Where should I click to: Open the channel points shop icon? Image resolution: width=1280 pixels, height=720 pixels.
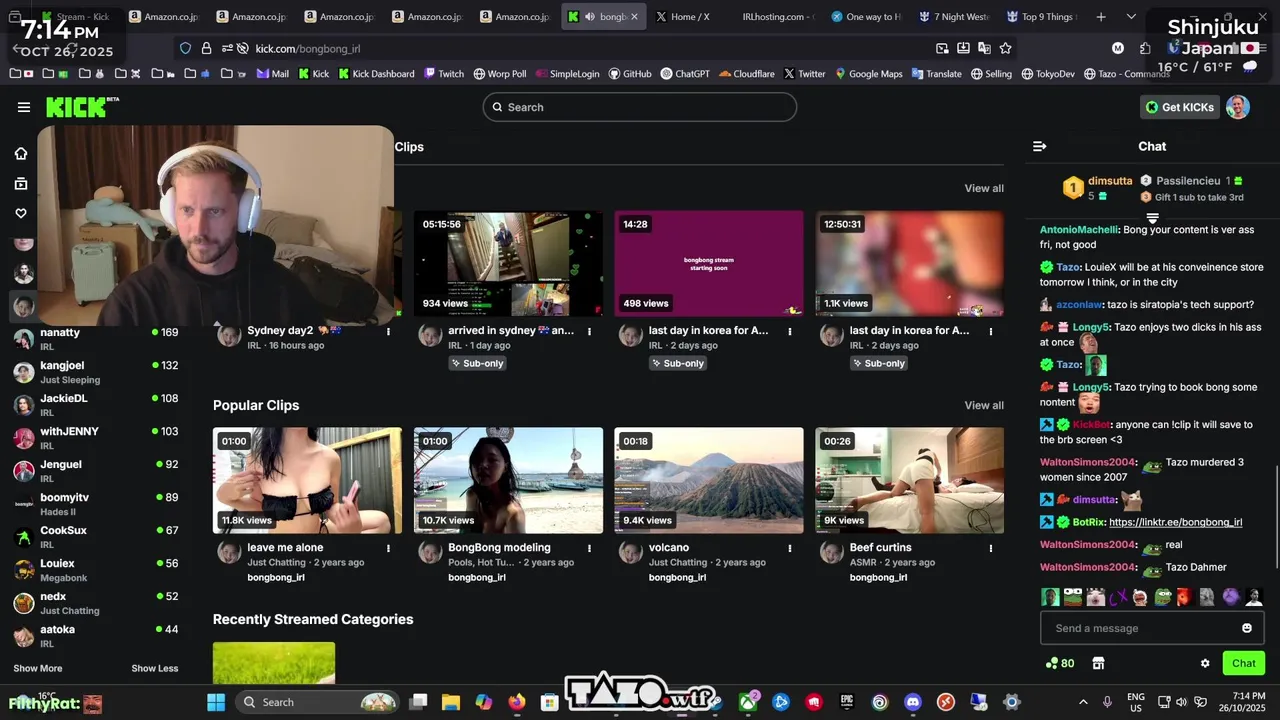pos(1098,663)
